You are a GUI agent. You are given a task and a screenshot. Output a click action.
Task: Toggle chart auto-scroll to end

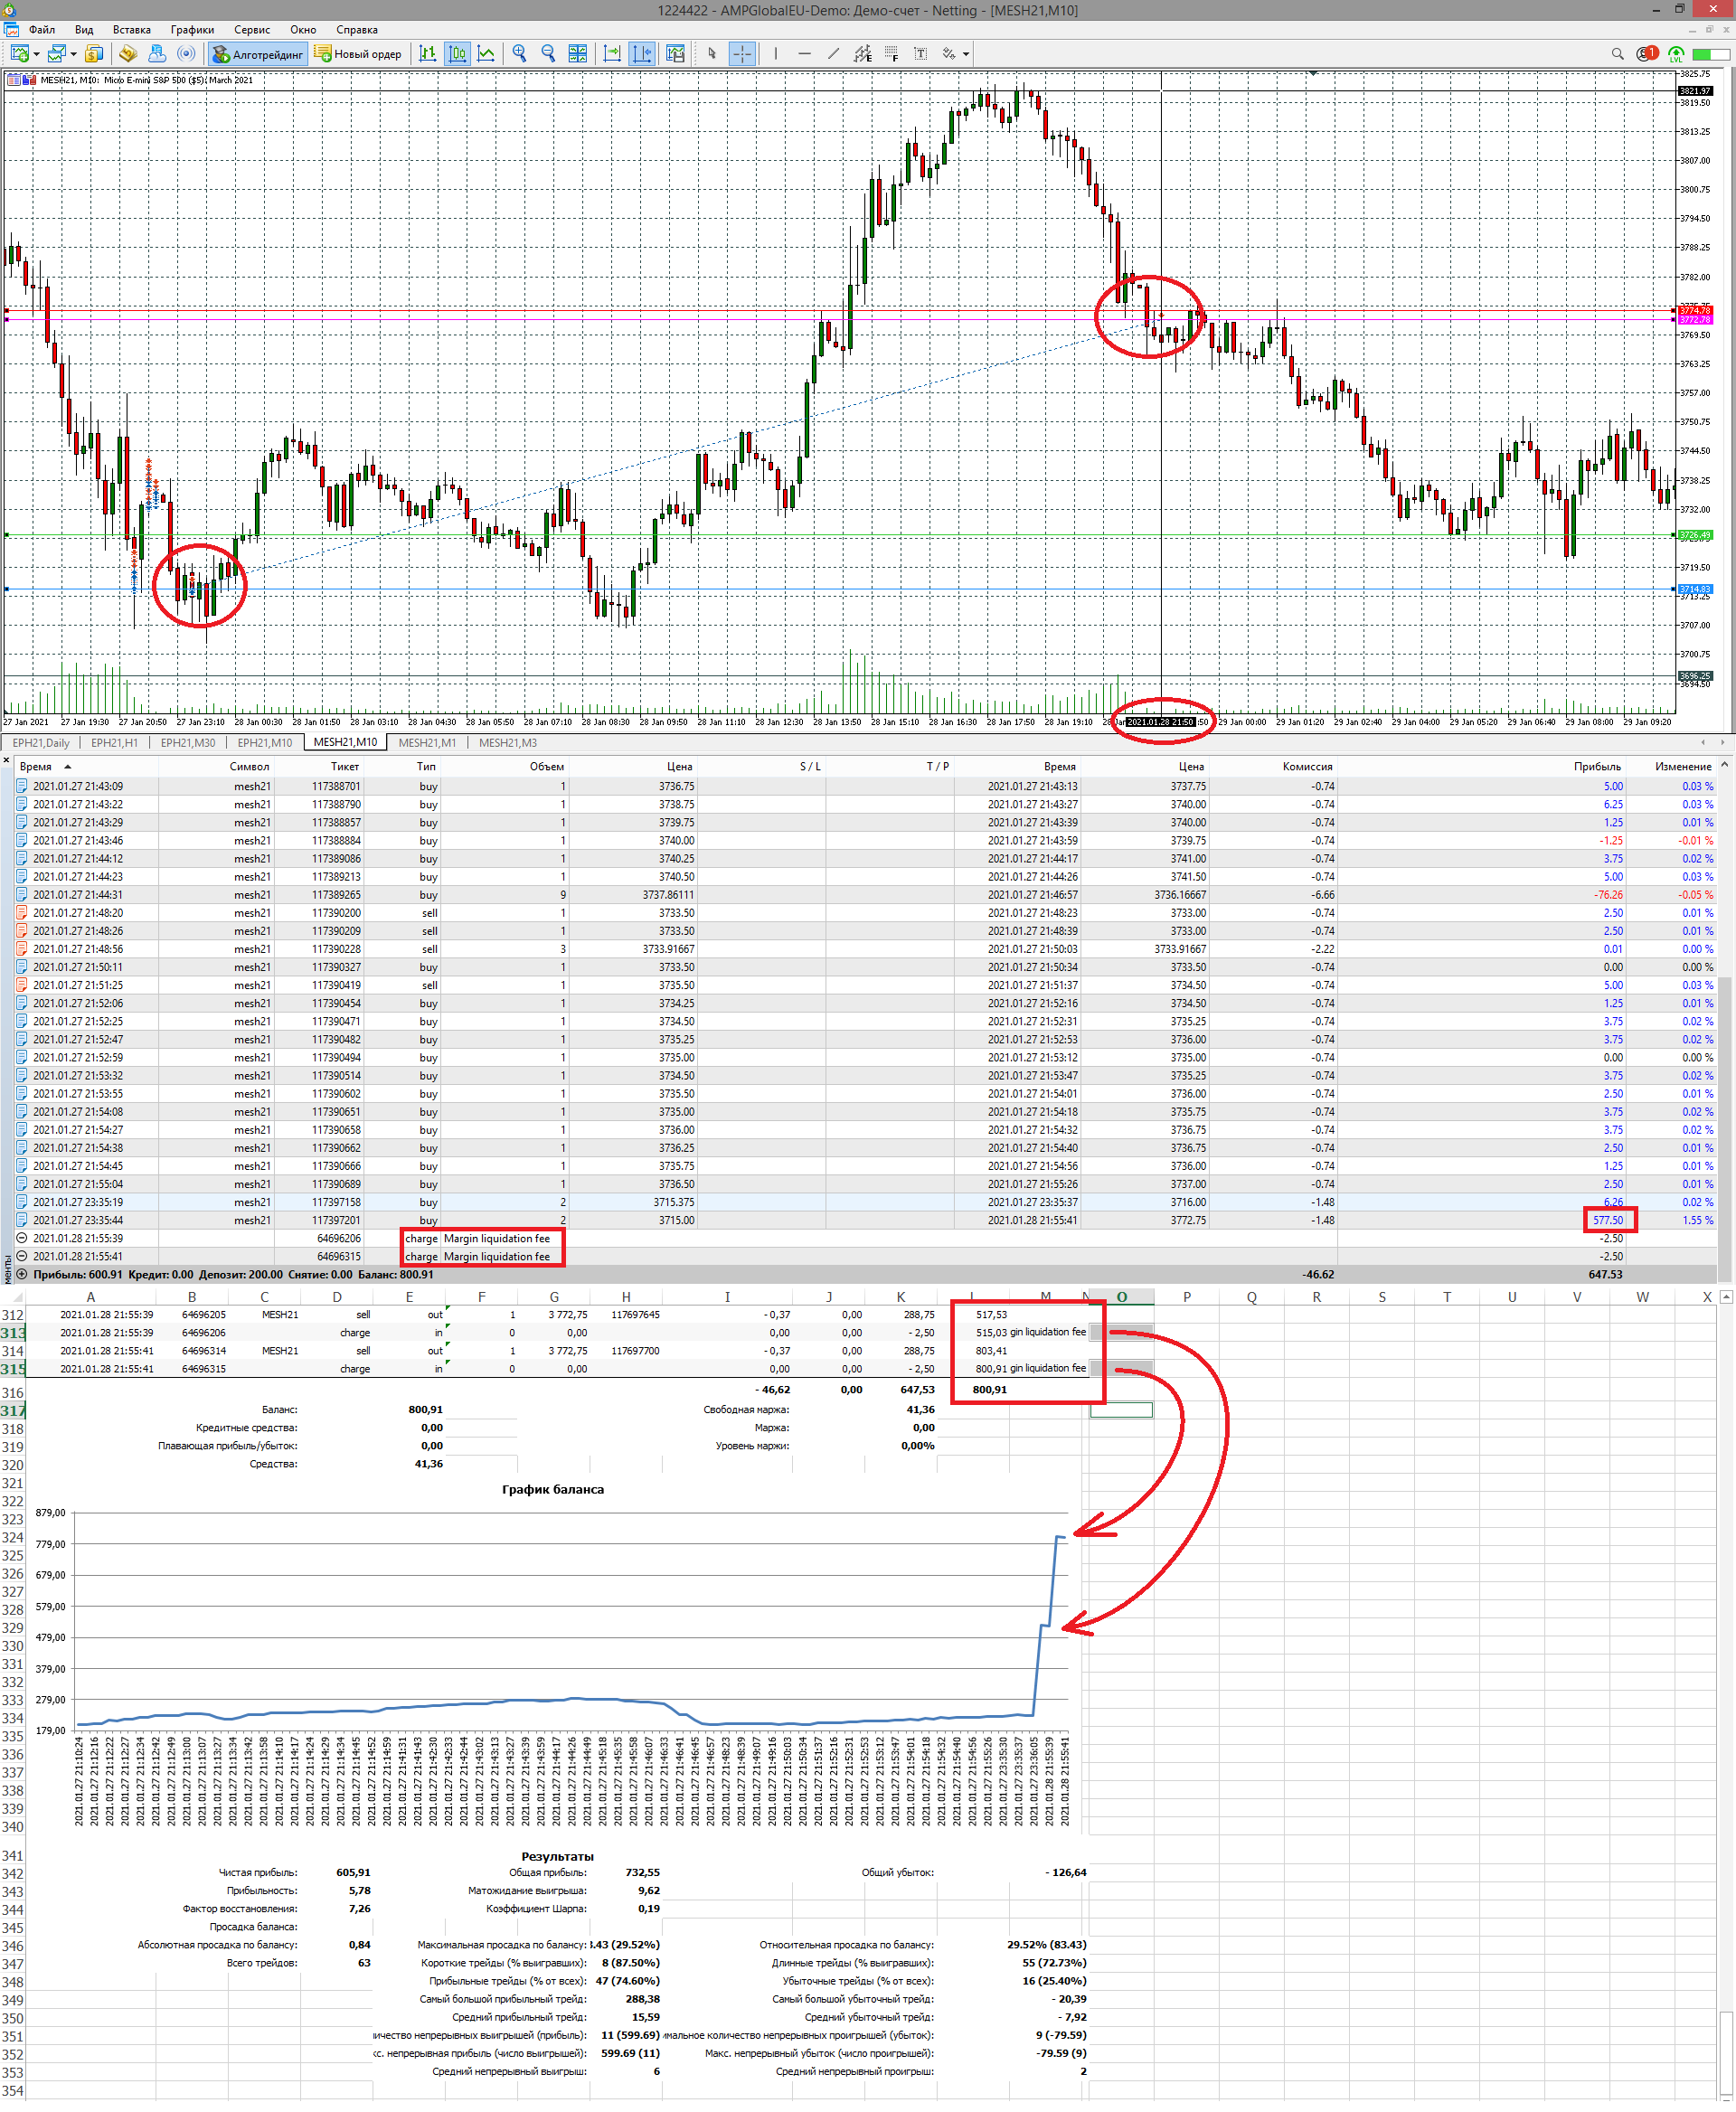click(612, 54)
